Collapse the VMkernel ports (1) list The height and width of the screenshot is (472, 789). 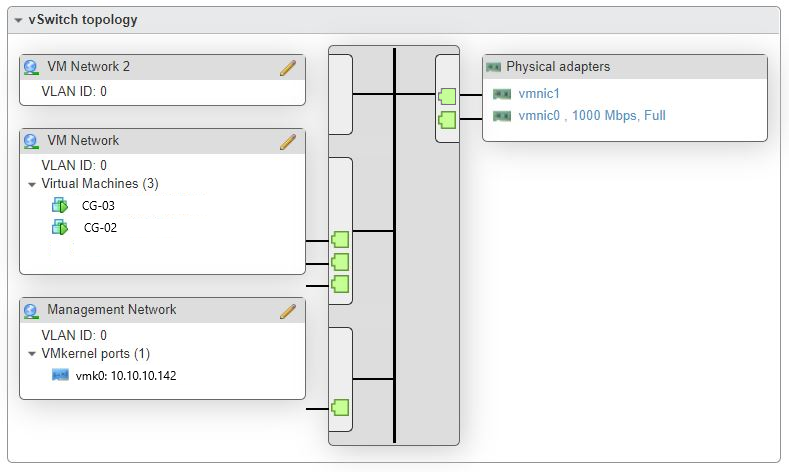click(x=32, y=354)
